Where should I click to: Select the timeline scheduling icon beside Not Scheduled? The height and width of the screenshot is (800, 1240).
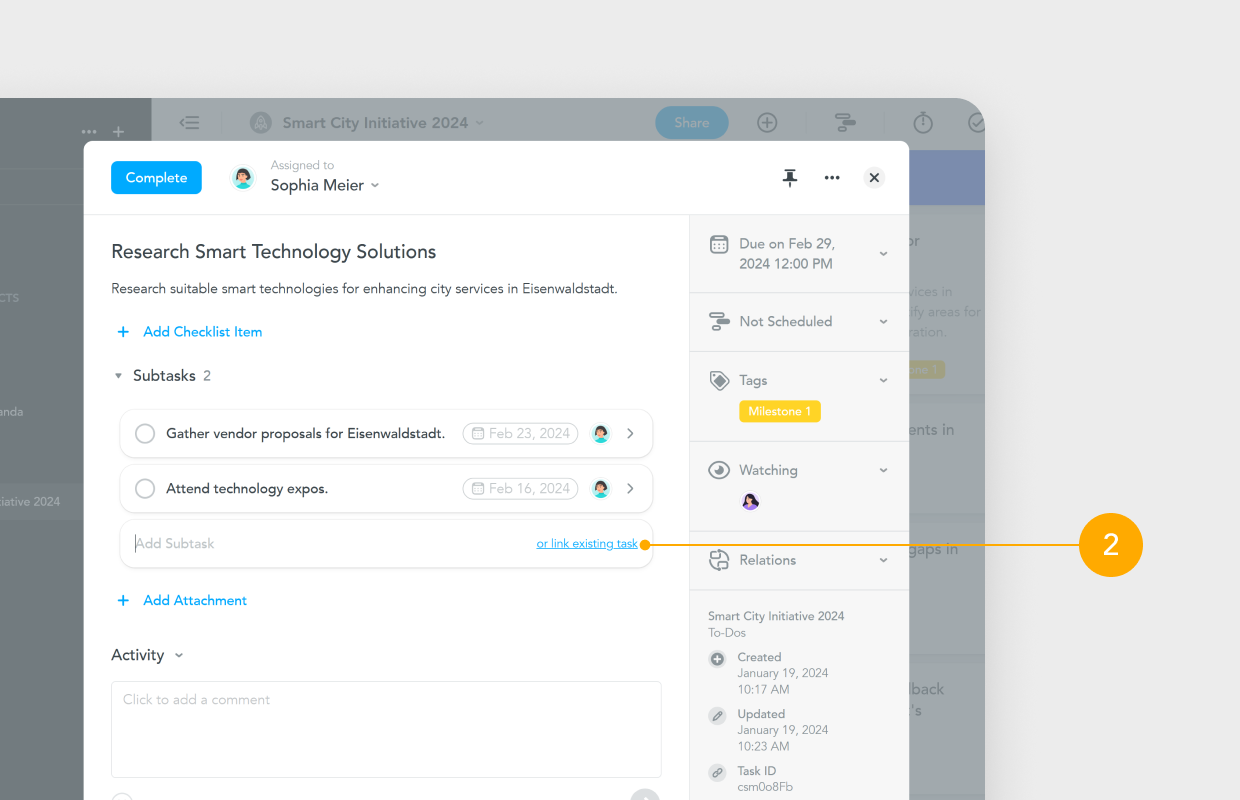coord(719,321)
